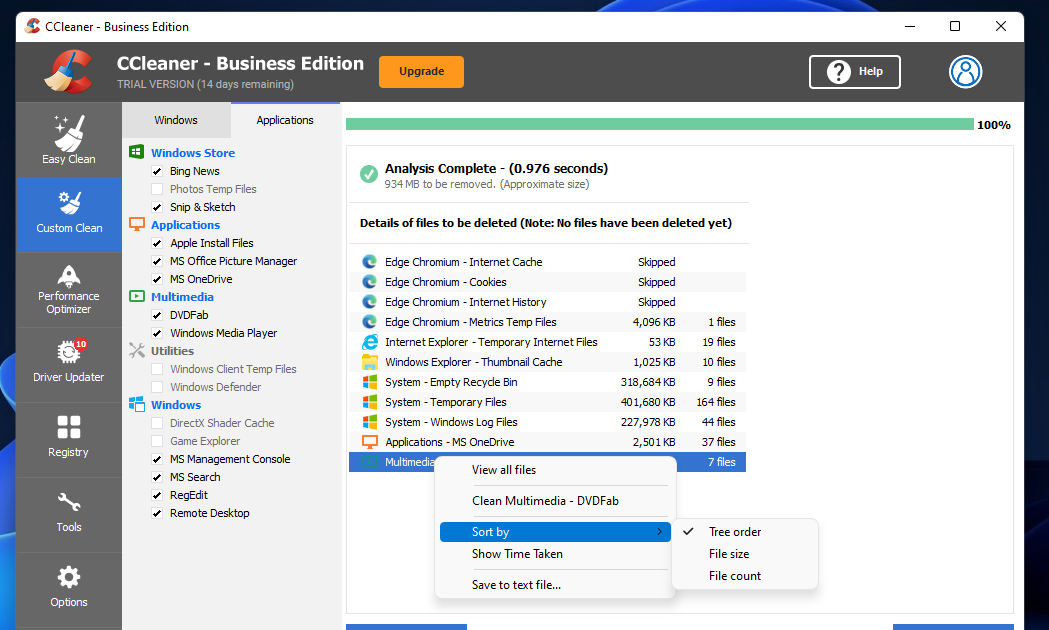Toggle the MS Management Console checkbox
Image resolution: width=1049 pixels, height=630 pixels.
157,459
